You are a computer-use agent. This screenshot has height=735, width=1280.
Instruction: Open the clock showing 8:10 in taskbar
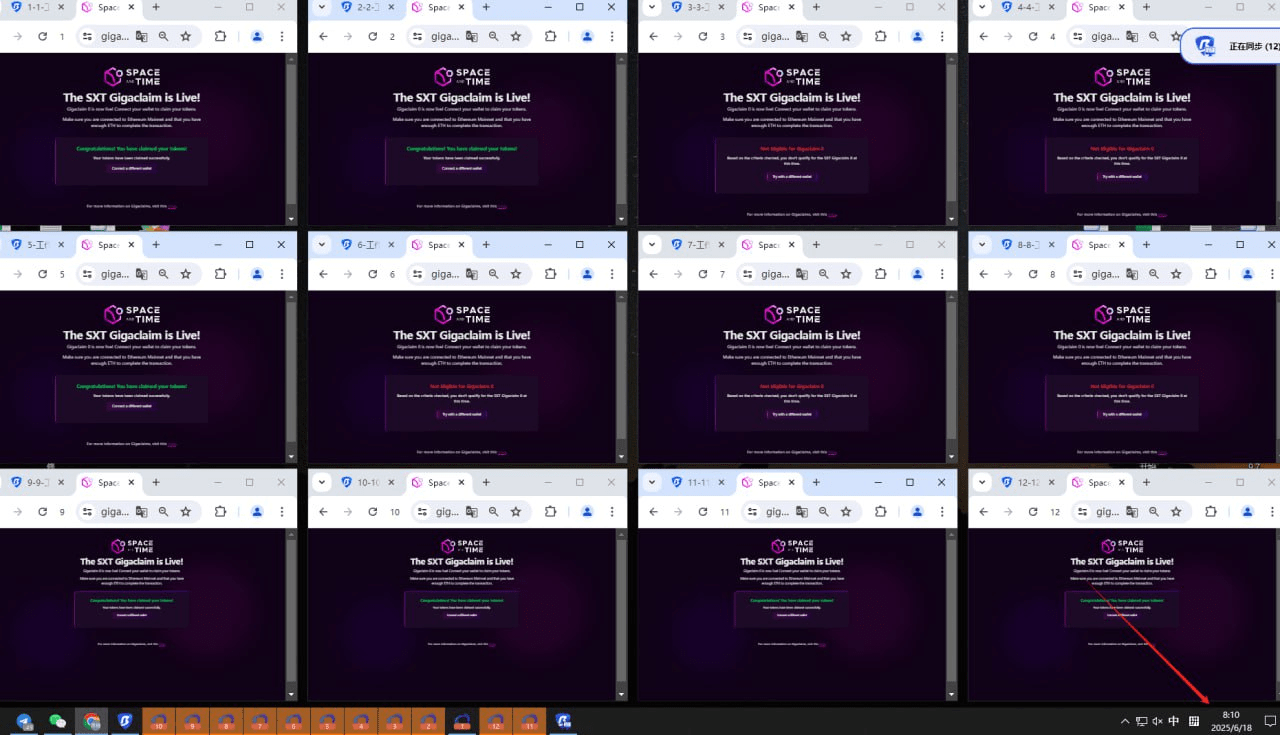click(x=1231, y=721)
